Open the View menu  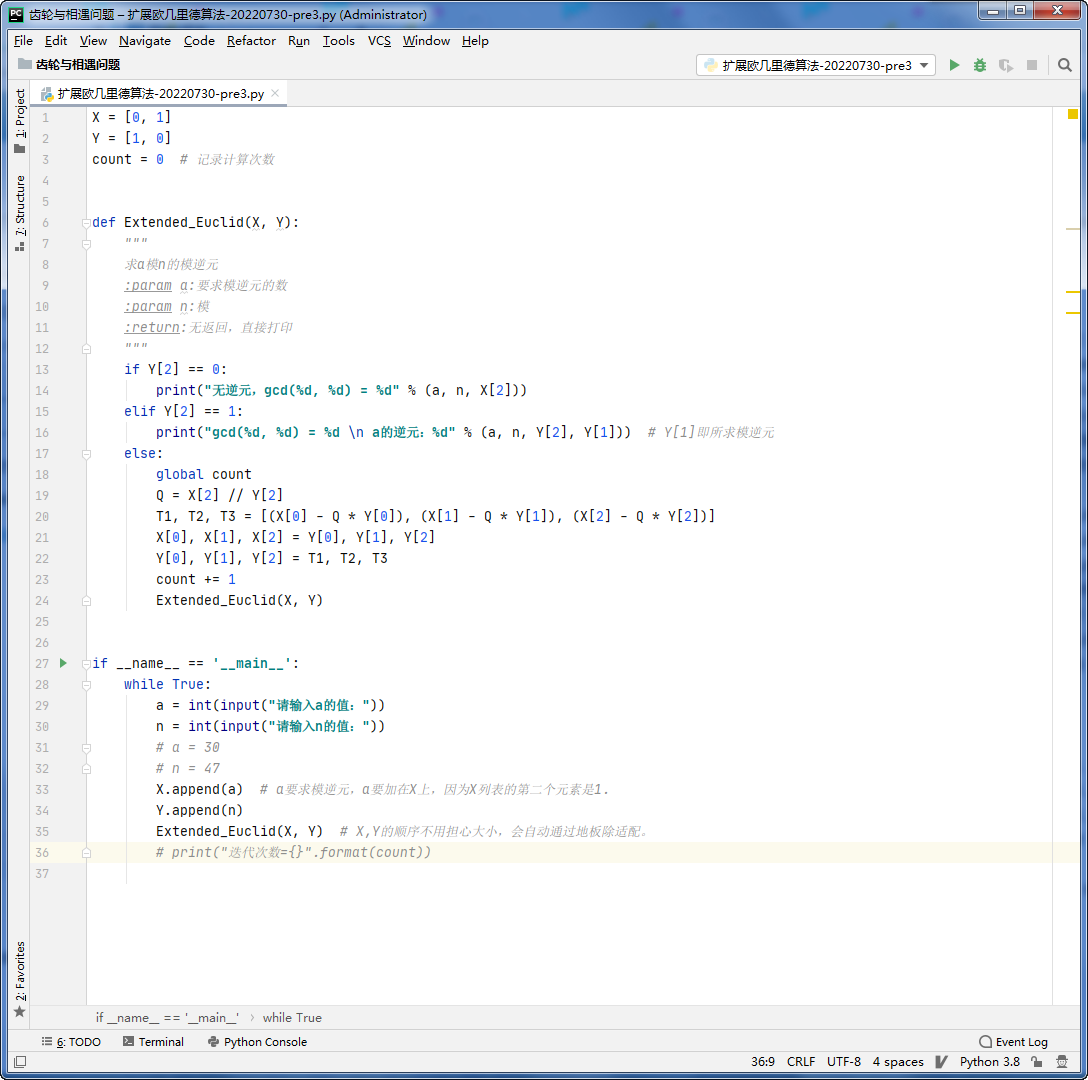pos(93,41)
